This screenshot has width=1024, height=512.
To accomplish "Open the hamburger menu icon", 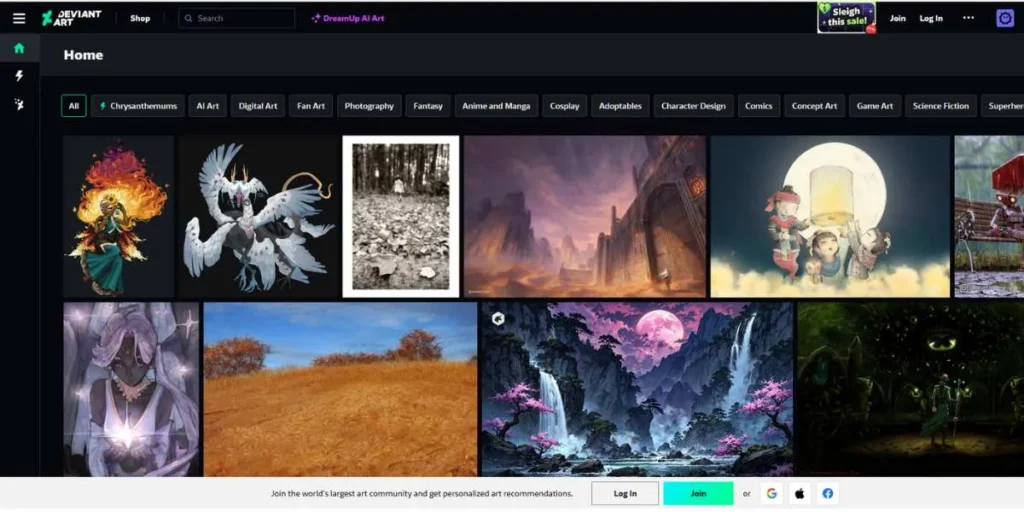I will 19,18.
